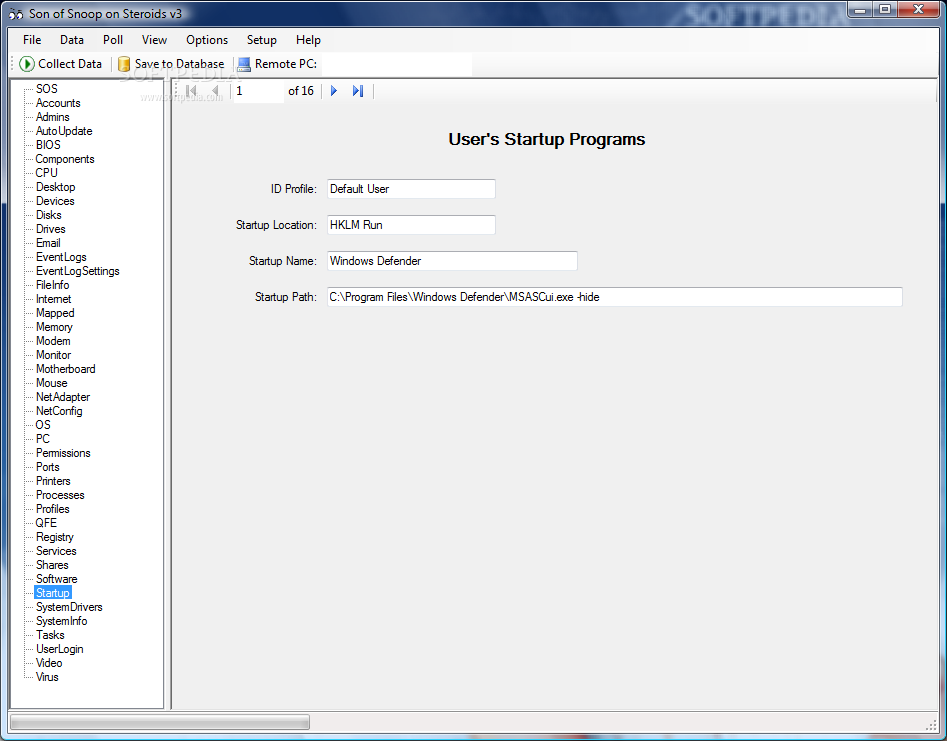Click the Save to Database icon
The height and width of the screenshot is (741, 947).
point(124,64)
